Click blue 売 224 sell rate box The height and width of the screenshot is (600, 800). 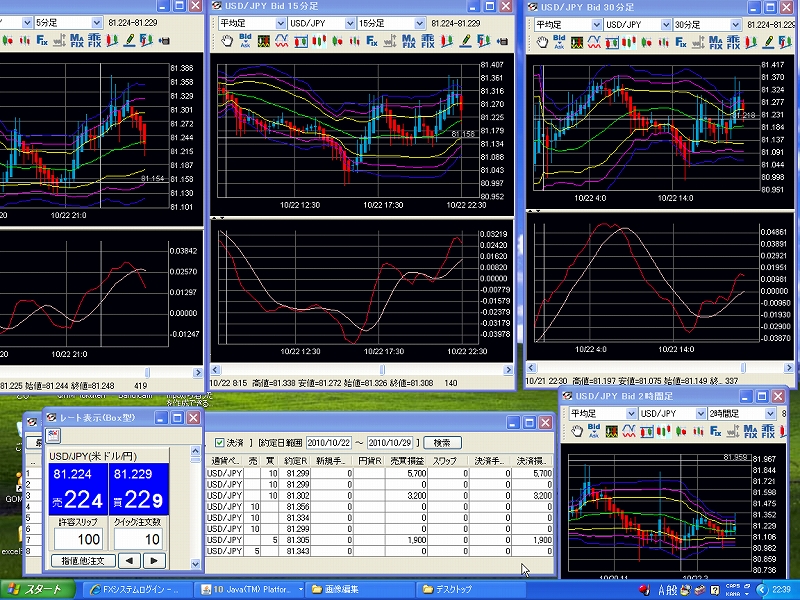78,489
